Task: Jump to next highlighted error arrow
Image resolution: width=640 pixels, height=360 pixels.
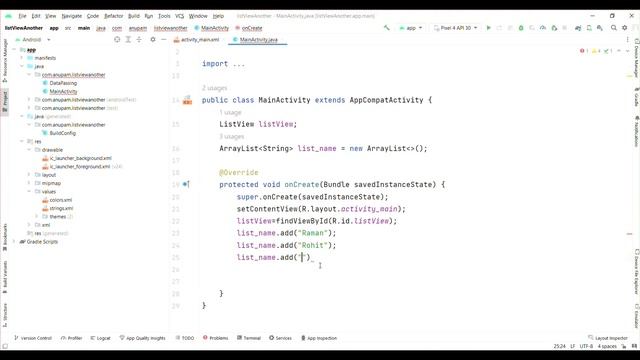Action: (x=627, y=51)
